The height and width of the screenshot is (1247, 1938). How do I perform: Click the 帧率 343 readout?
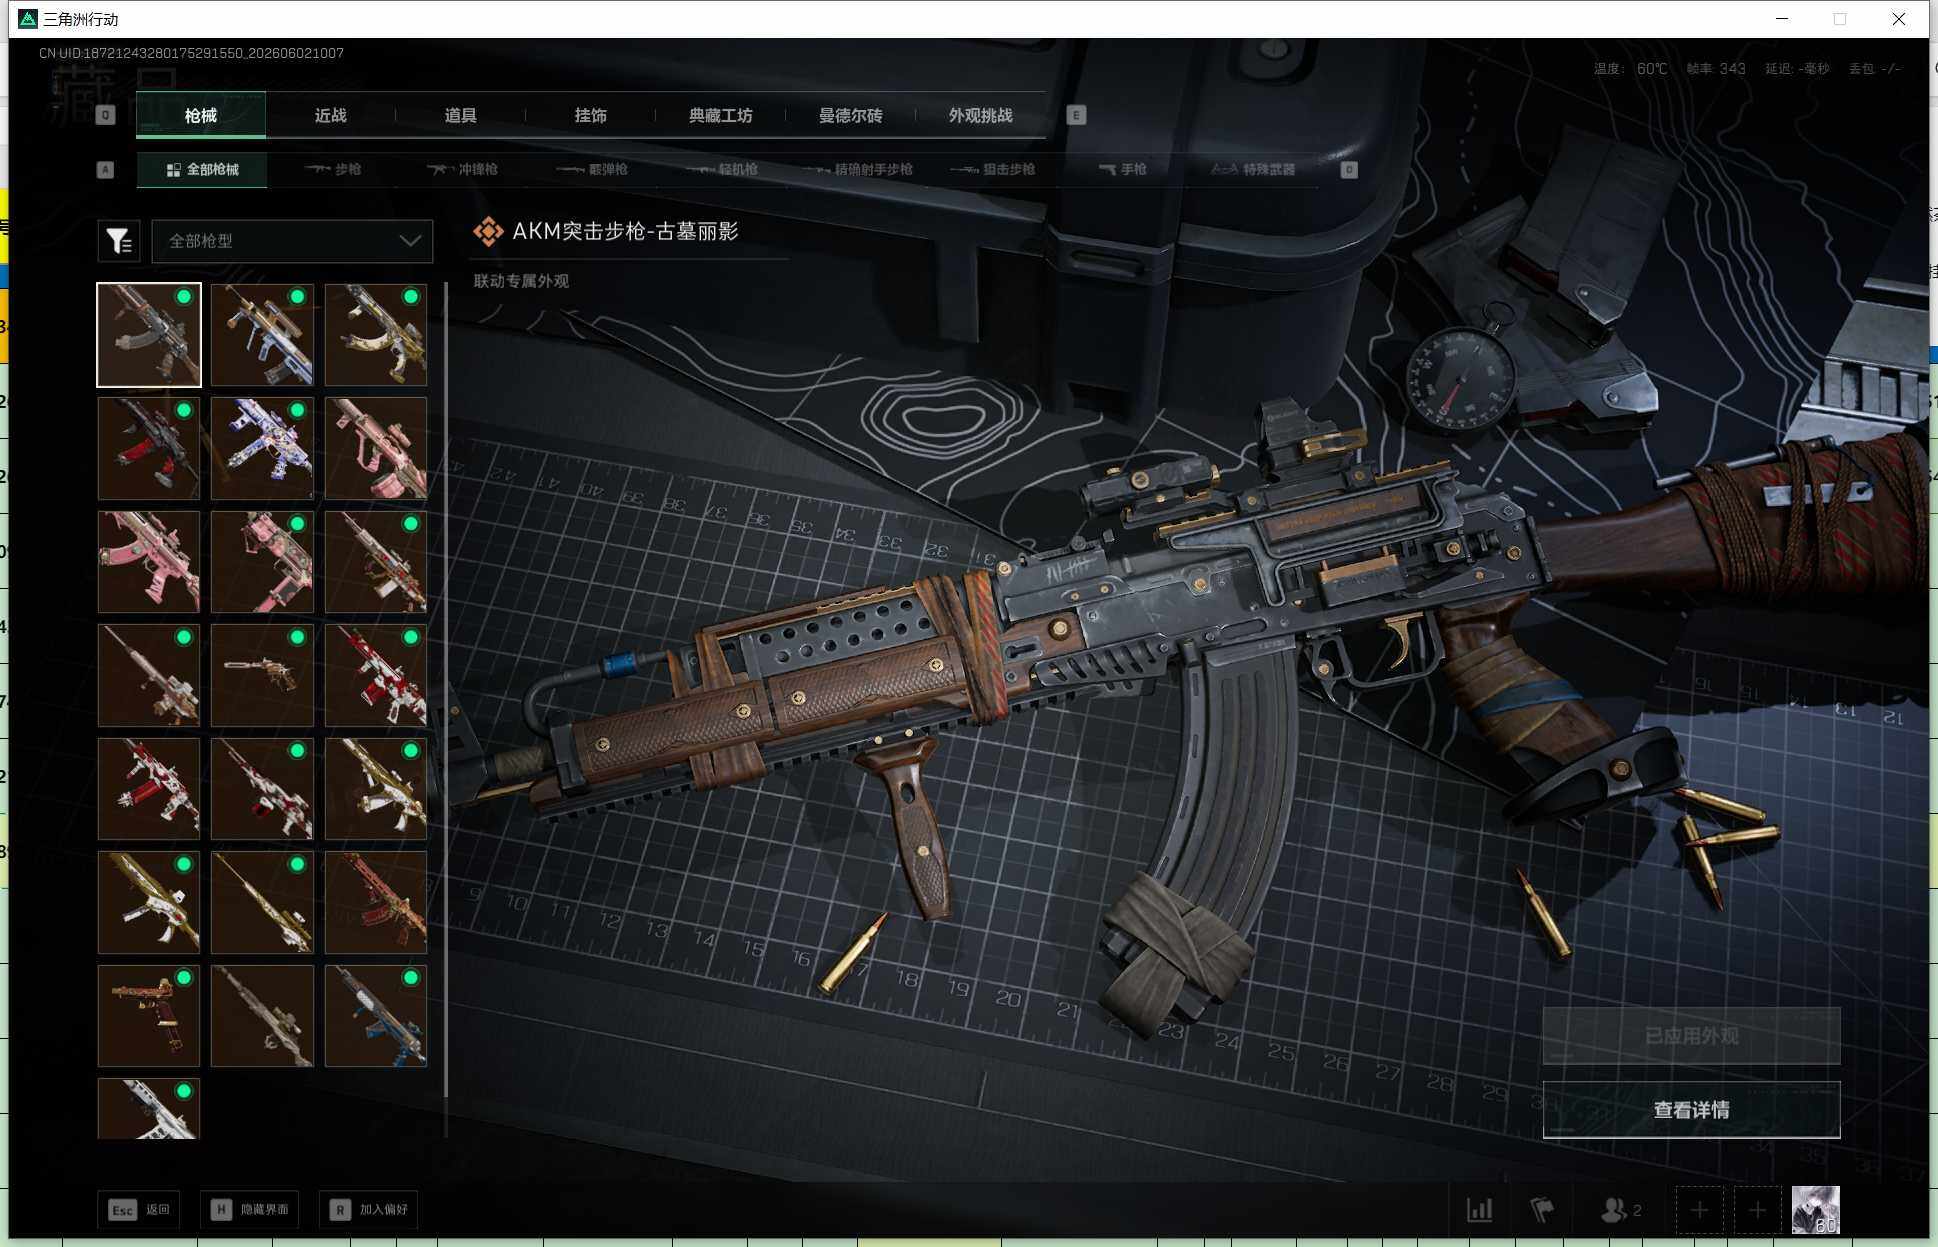(x=1716, y=69)
